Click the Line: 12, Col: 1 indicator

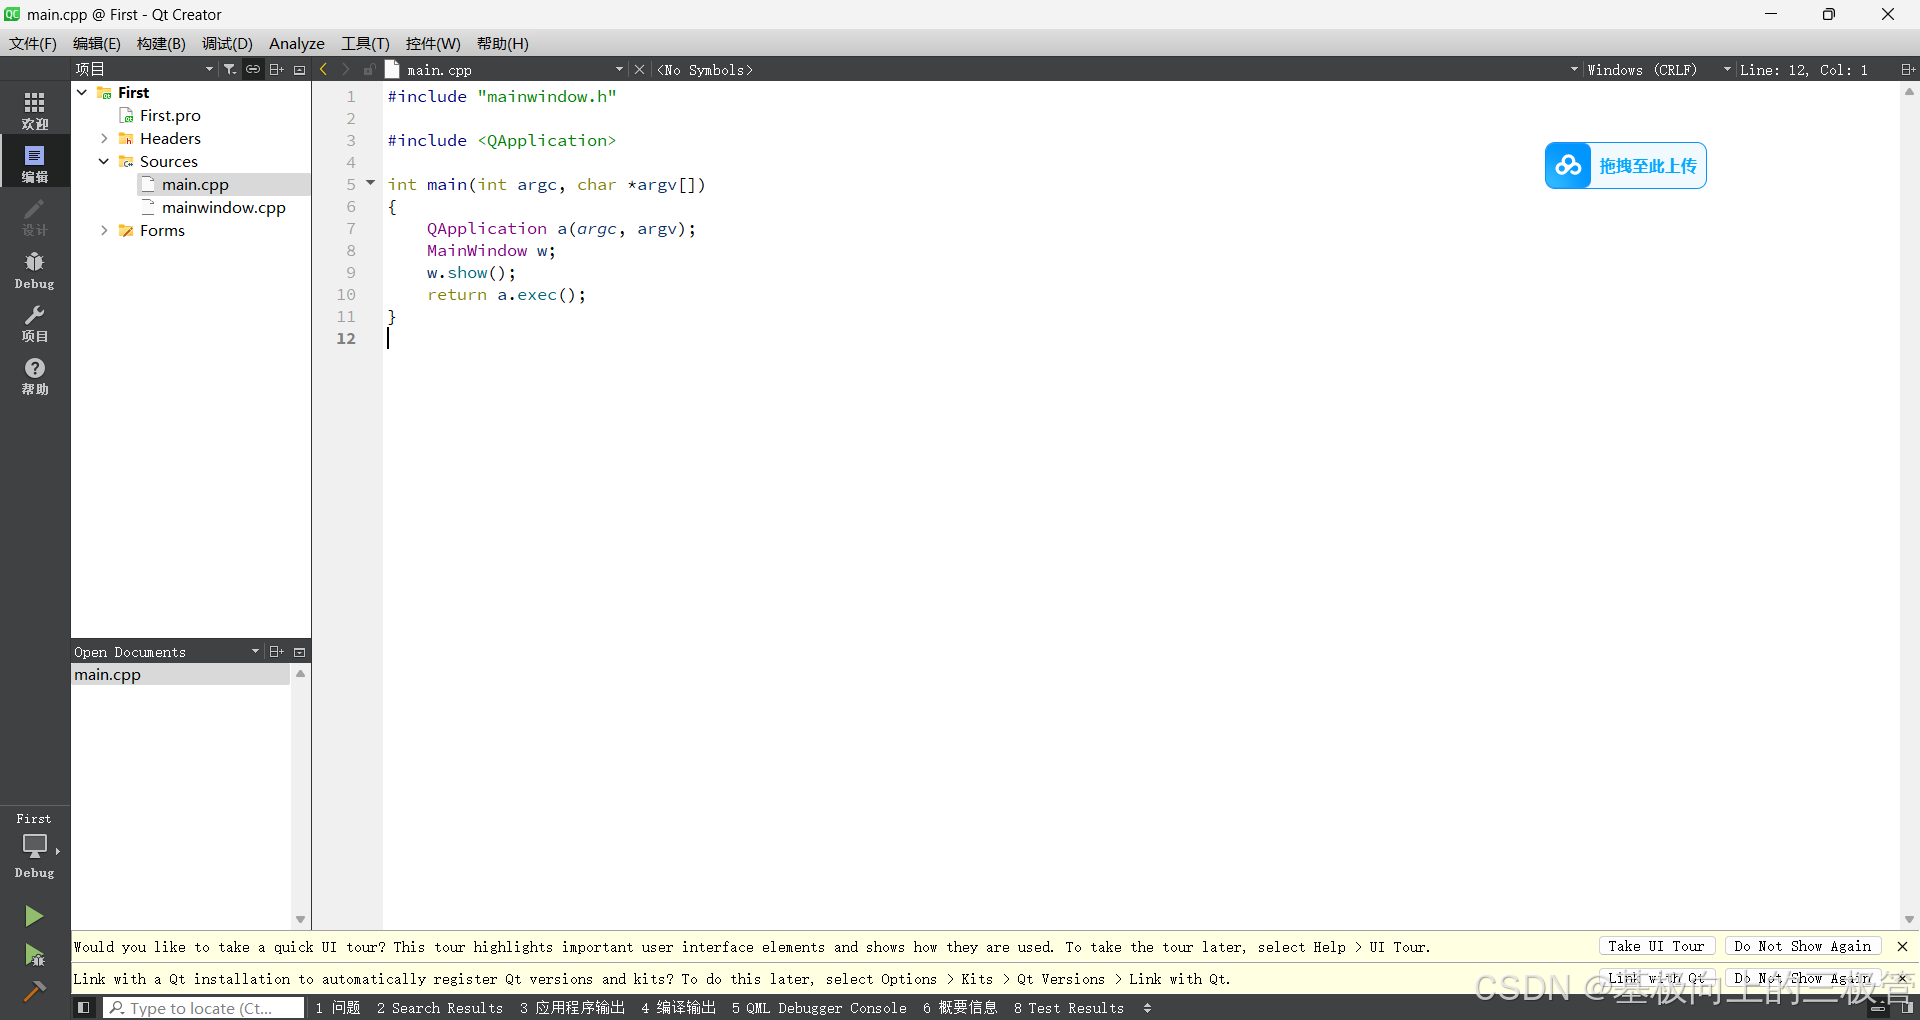pos(1804,69)
